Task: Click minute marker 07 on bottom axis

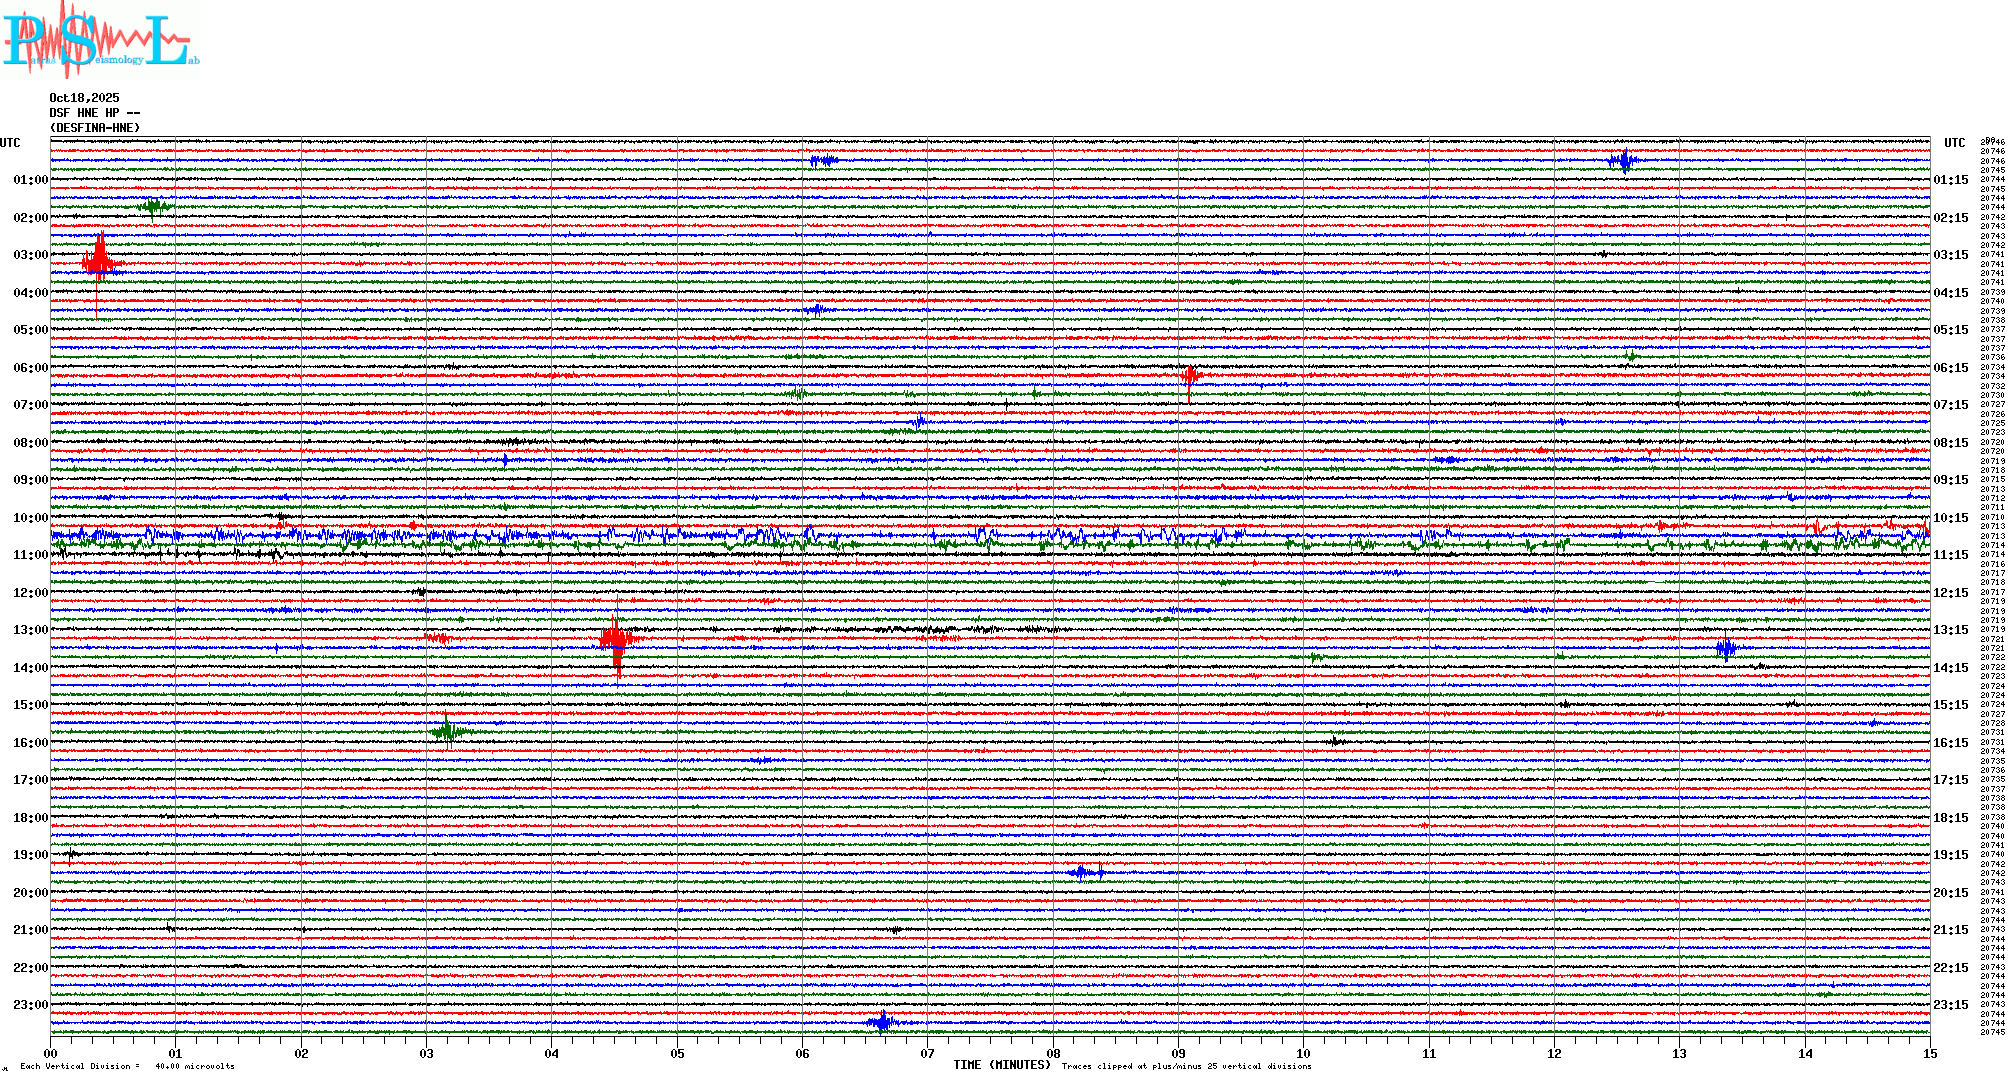Action: pyautogui.click(x=927, y=1053)
